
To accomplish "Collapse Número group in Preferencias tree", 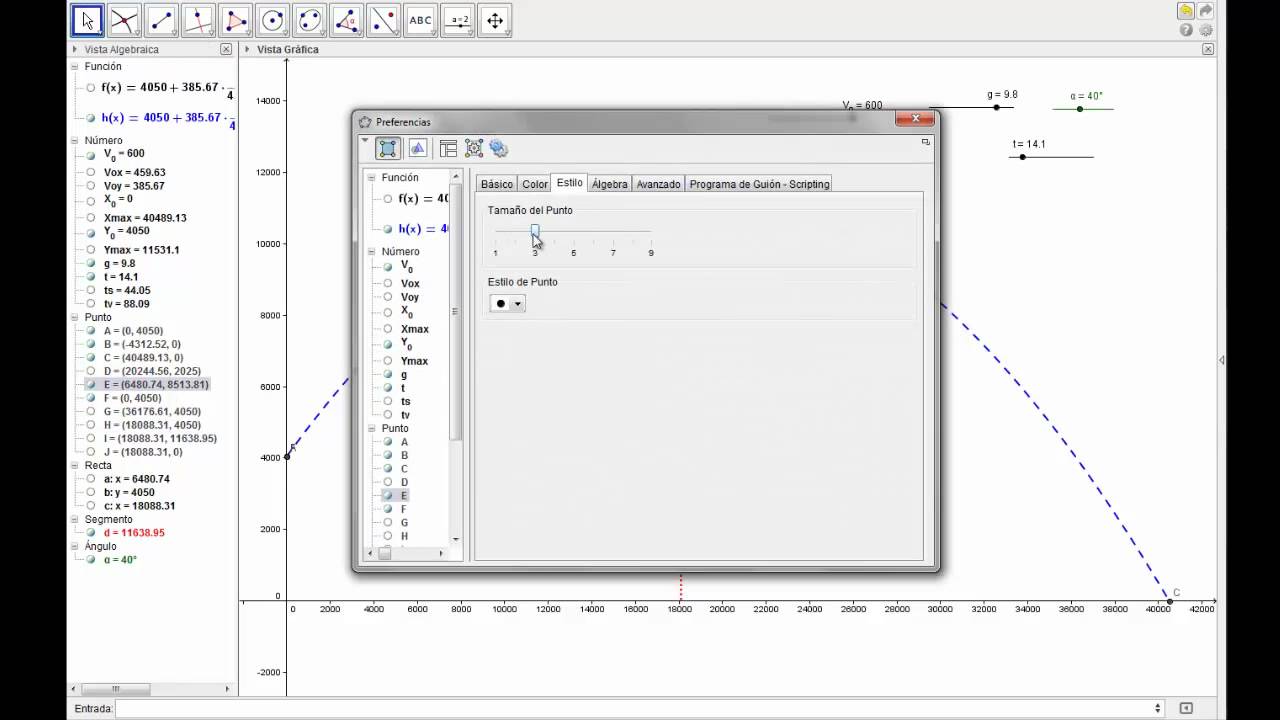I will click(x=372, y=252).
